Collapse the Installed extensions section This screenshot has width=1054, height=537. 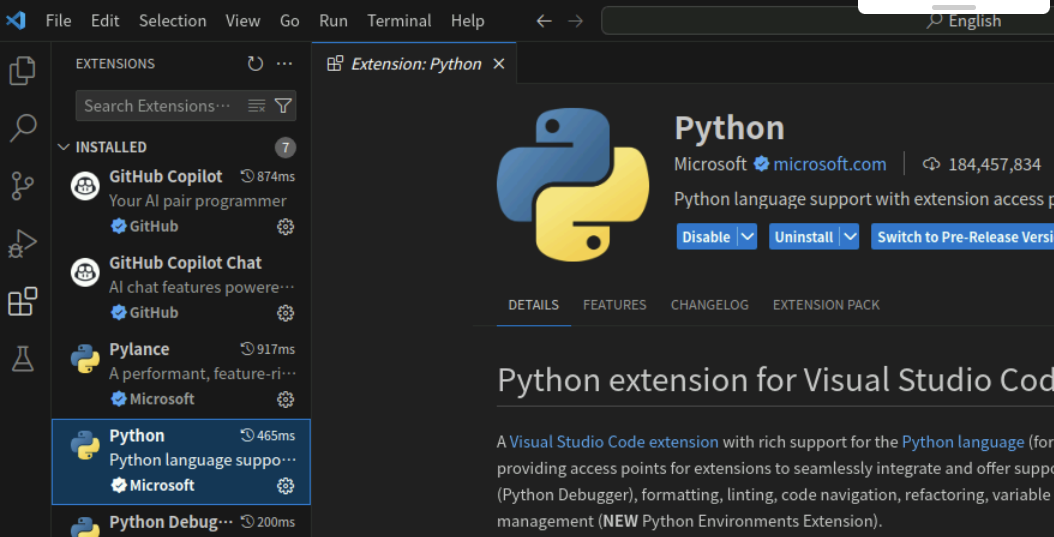(x=64, y=147)
